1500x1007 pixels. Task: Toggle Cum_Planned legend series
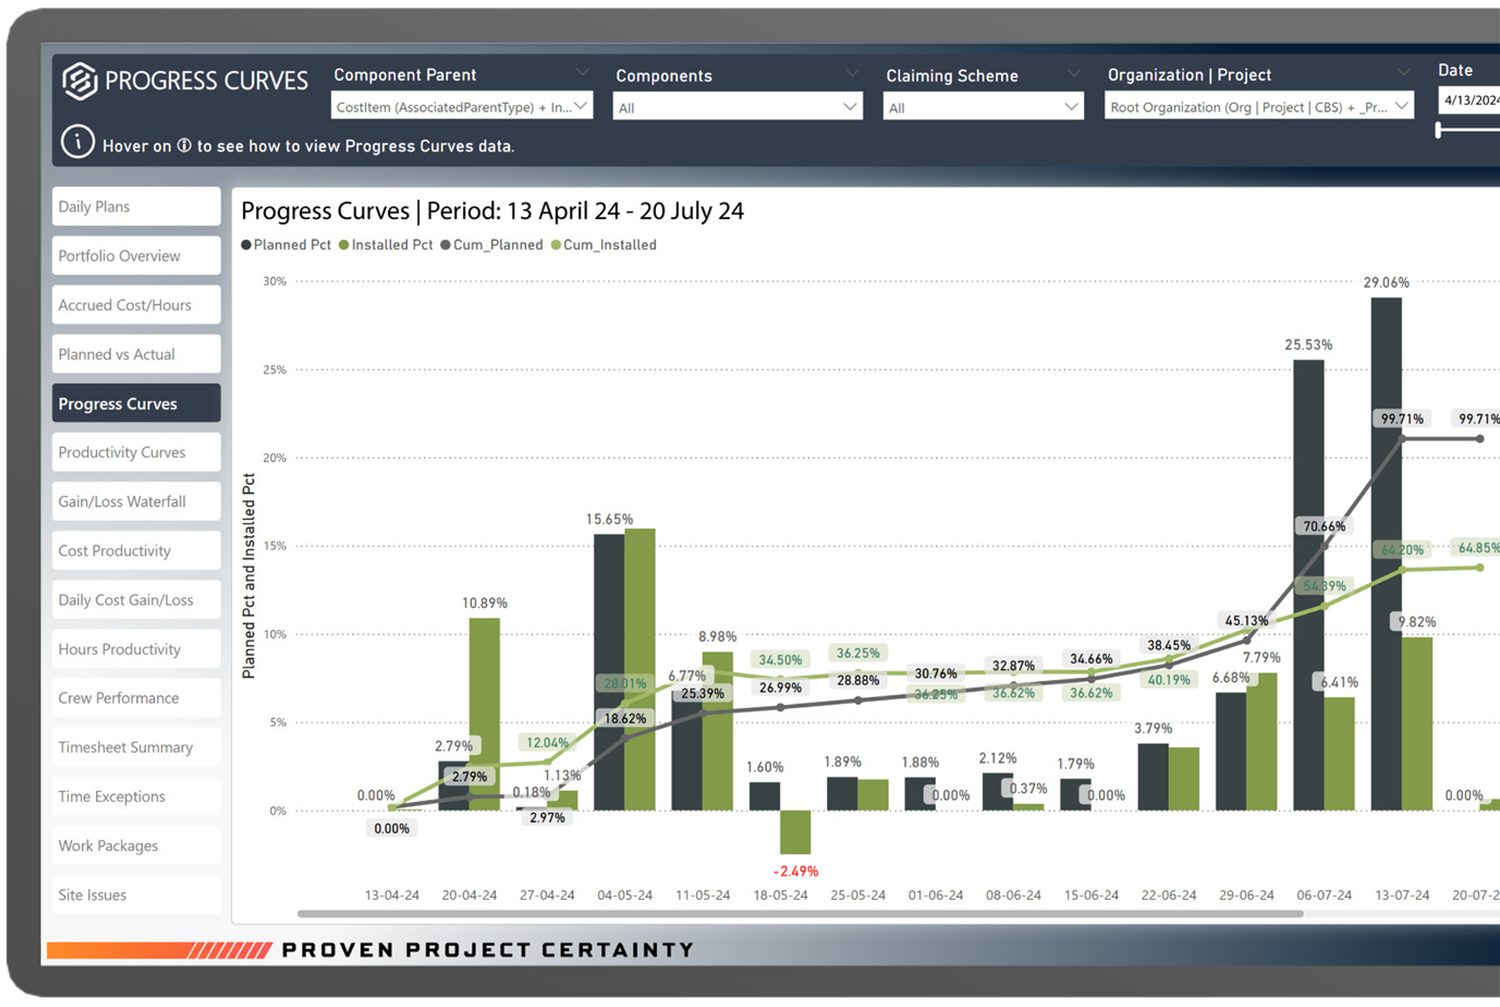coord(492,245)
